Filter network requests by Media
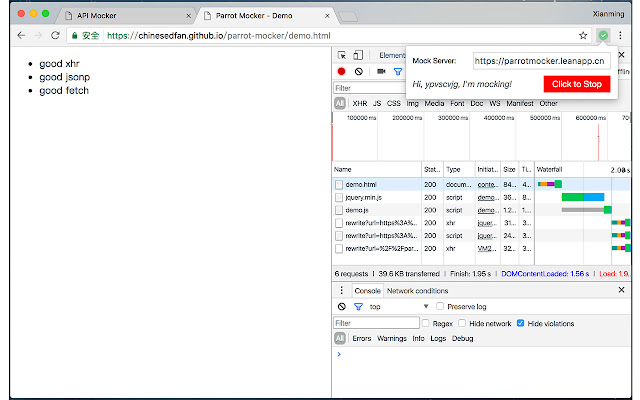 pyautogui.click(x=434, y=104)
